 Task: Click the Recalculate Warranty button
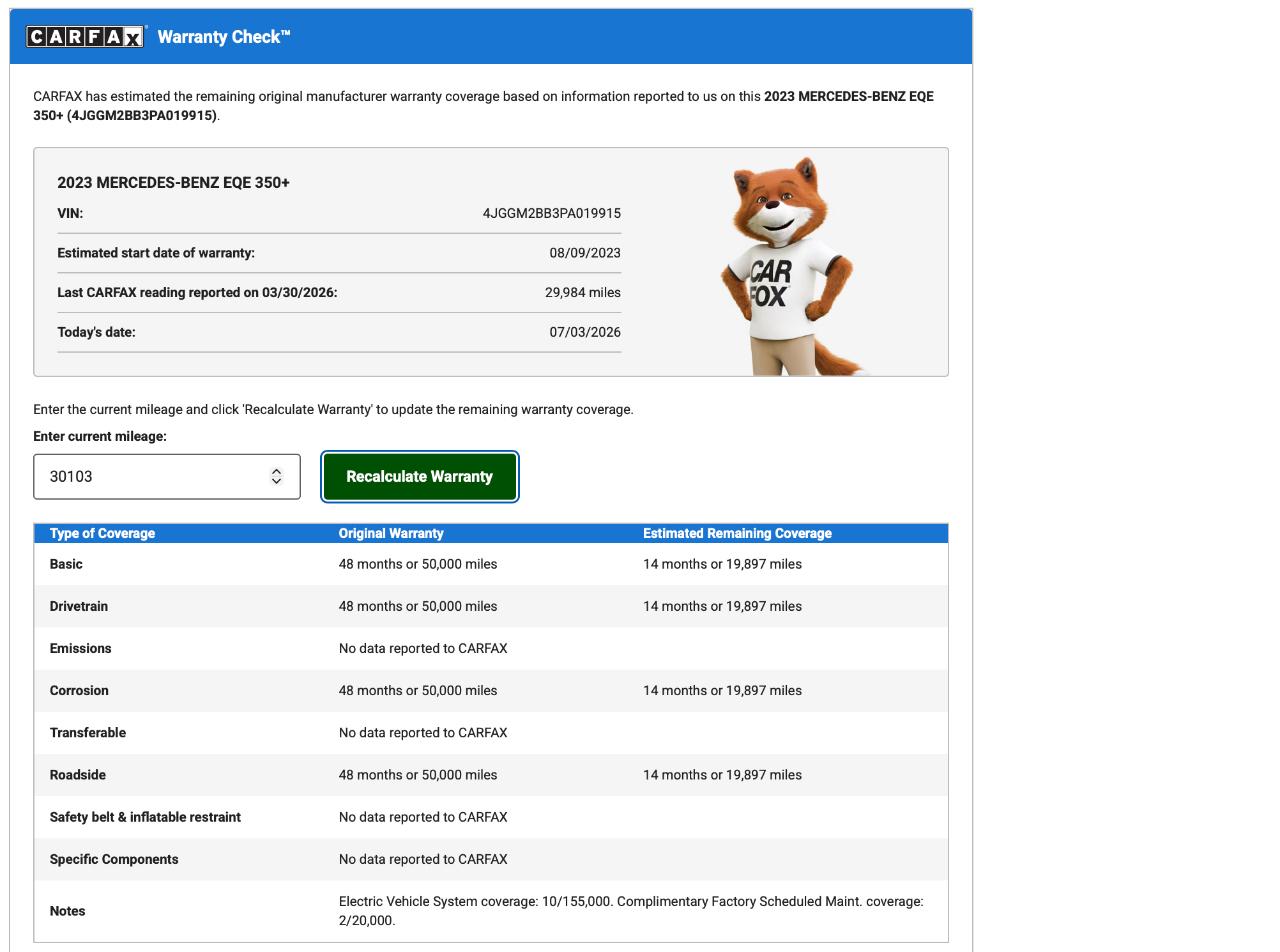pyautogui.click(x=420, y=477)
